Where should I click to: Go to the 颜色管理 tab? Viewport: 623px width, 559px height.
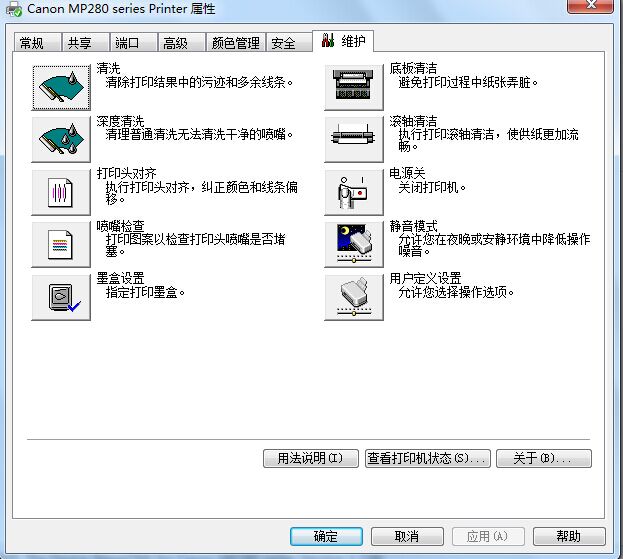tap(236, 43)
